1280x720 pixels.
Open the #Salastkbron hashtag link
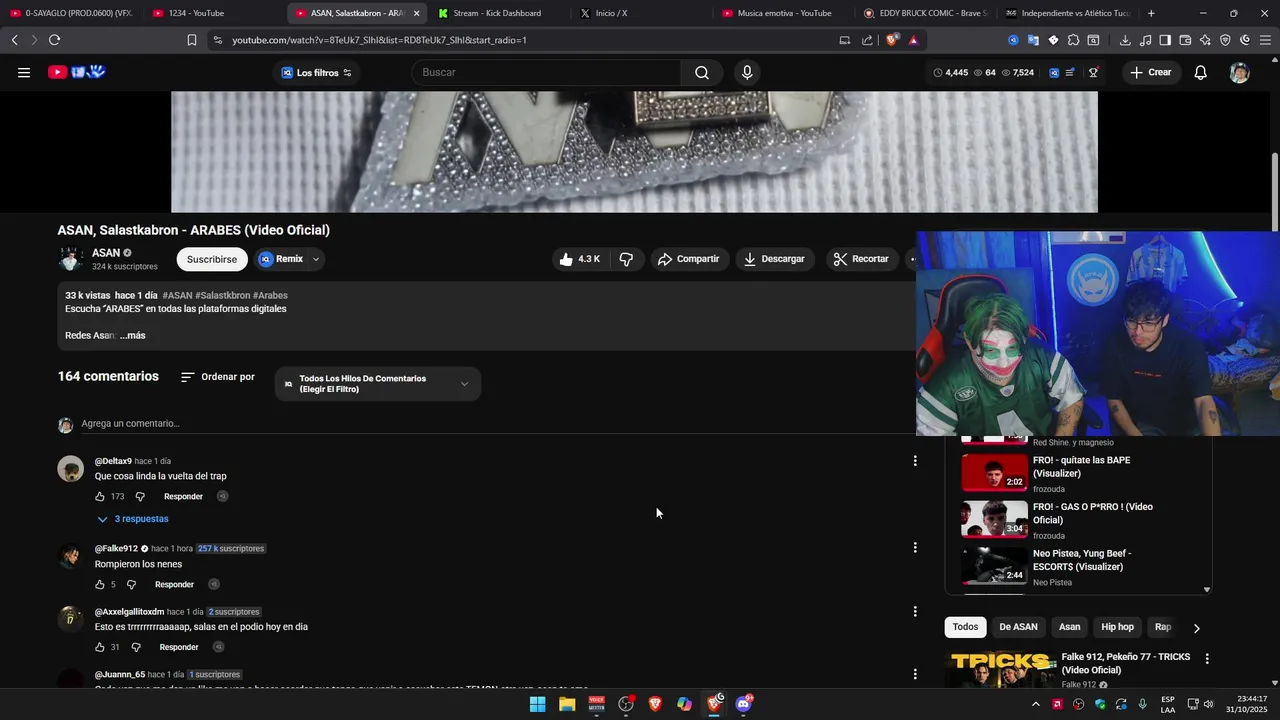click(x=222, y=295)
